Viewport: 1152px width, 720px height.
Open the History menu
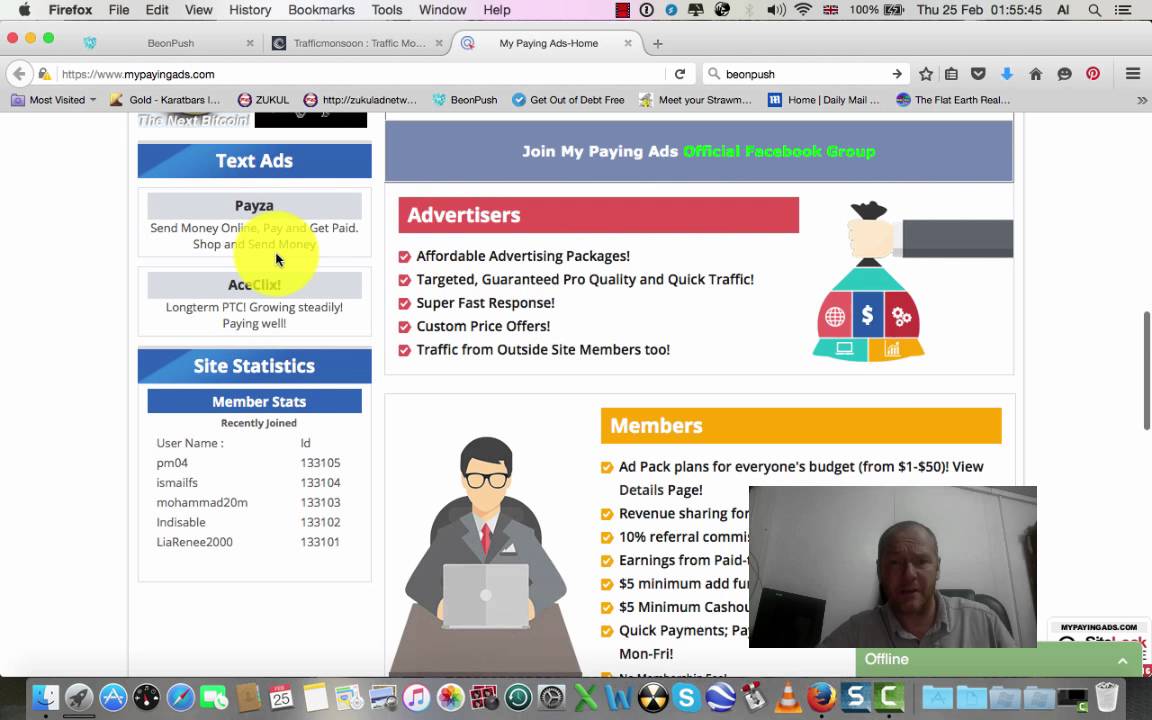tap(250, 10)
